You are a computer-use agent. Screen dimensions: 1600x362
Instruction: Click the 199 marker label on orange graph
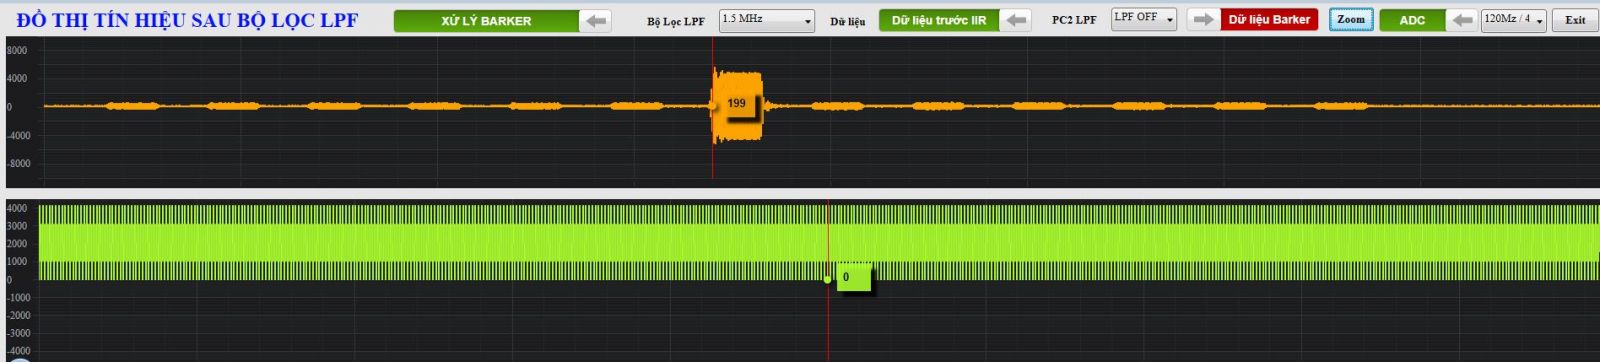point(737,103)
